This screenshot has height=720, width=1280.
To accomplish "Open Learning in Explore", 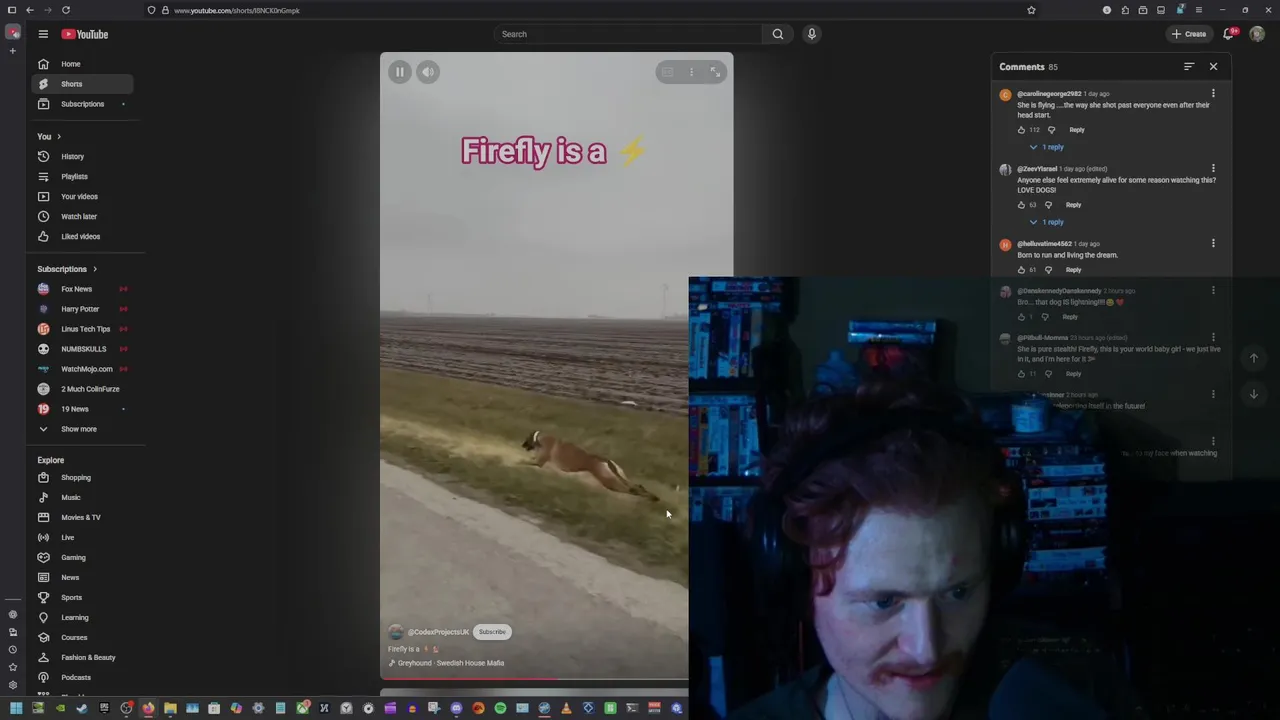I will pyautogui.click(x=80, y=618).
